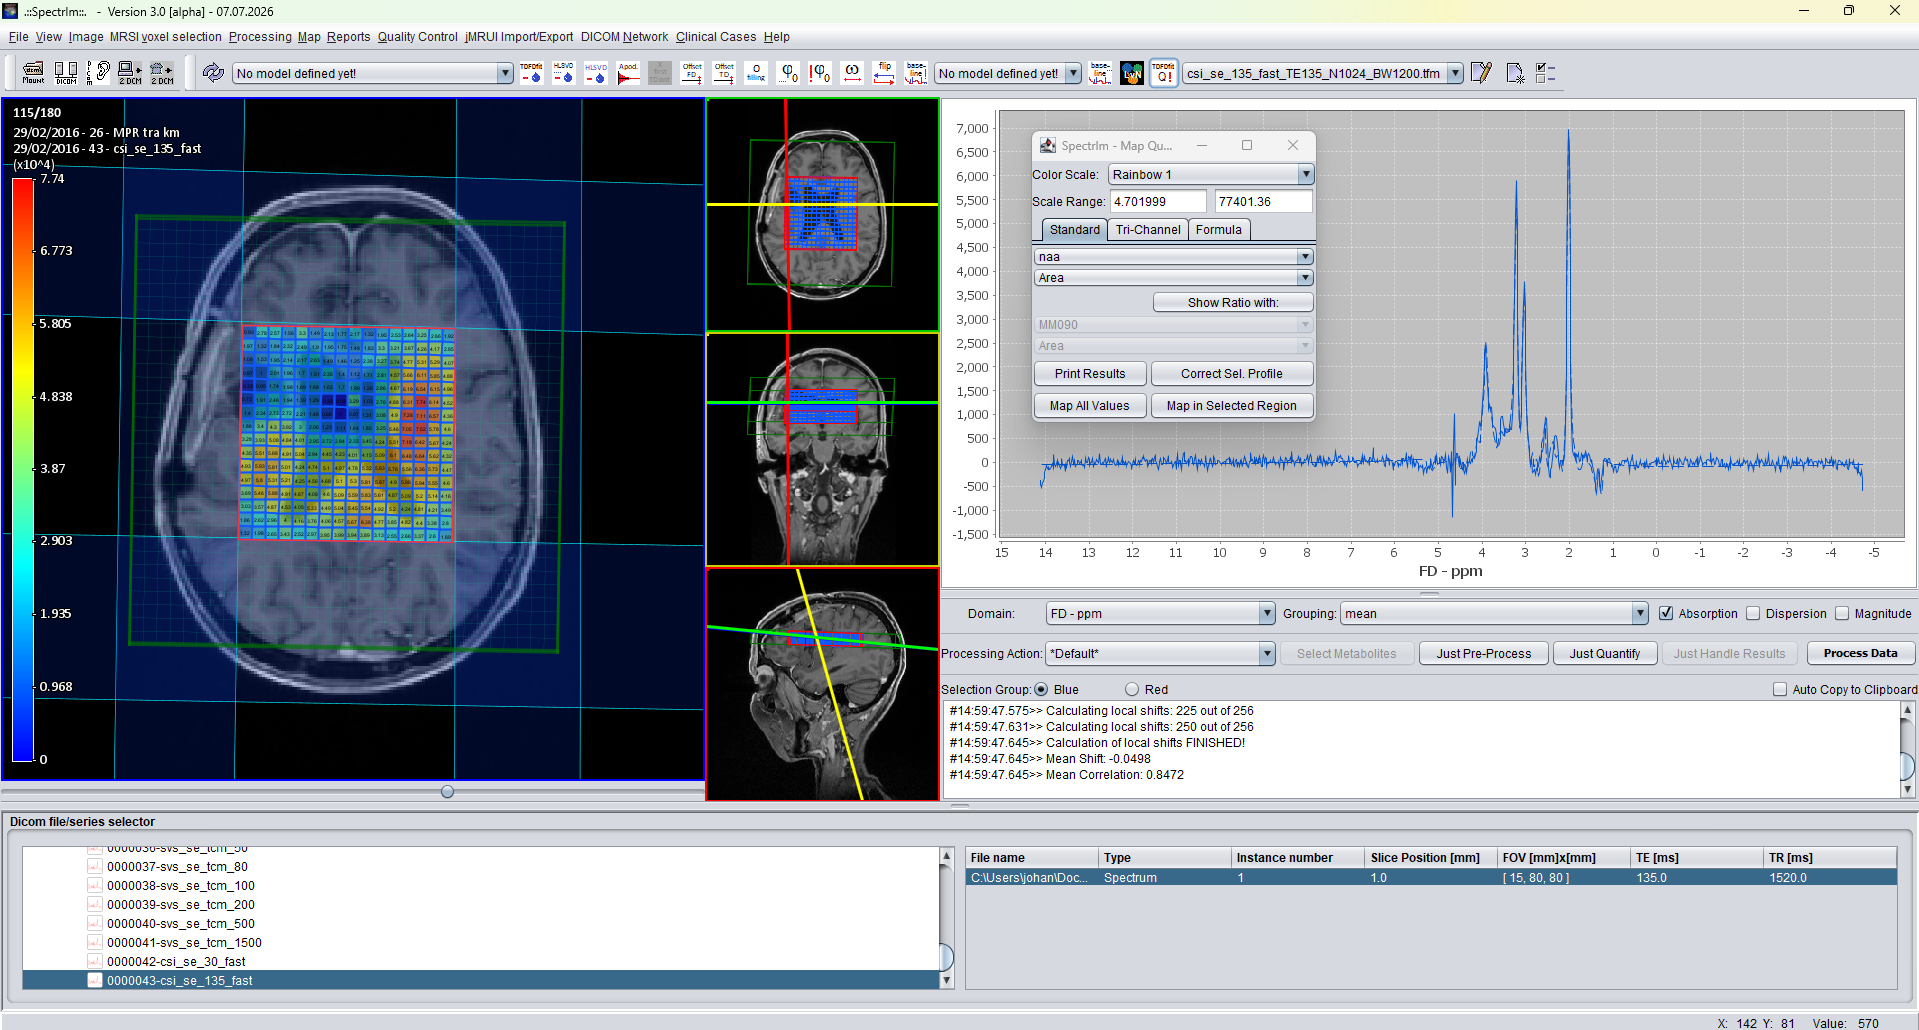Switch to the Formula tab
Image resolution: width=1919 pixels, height=1030 pixels.
(1219, 229)
